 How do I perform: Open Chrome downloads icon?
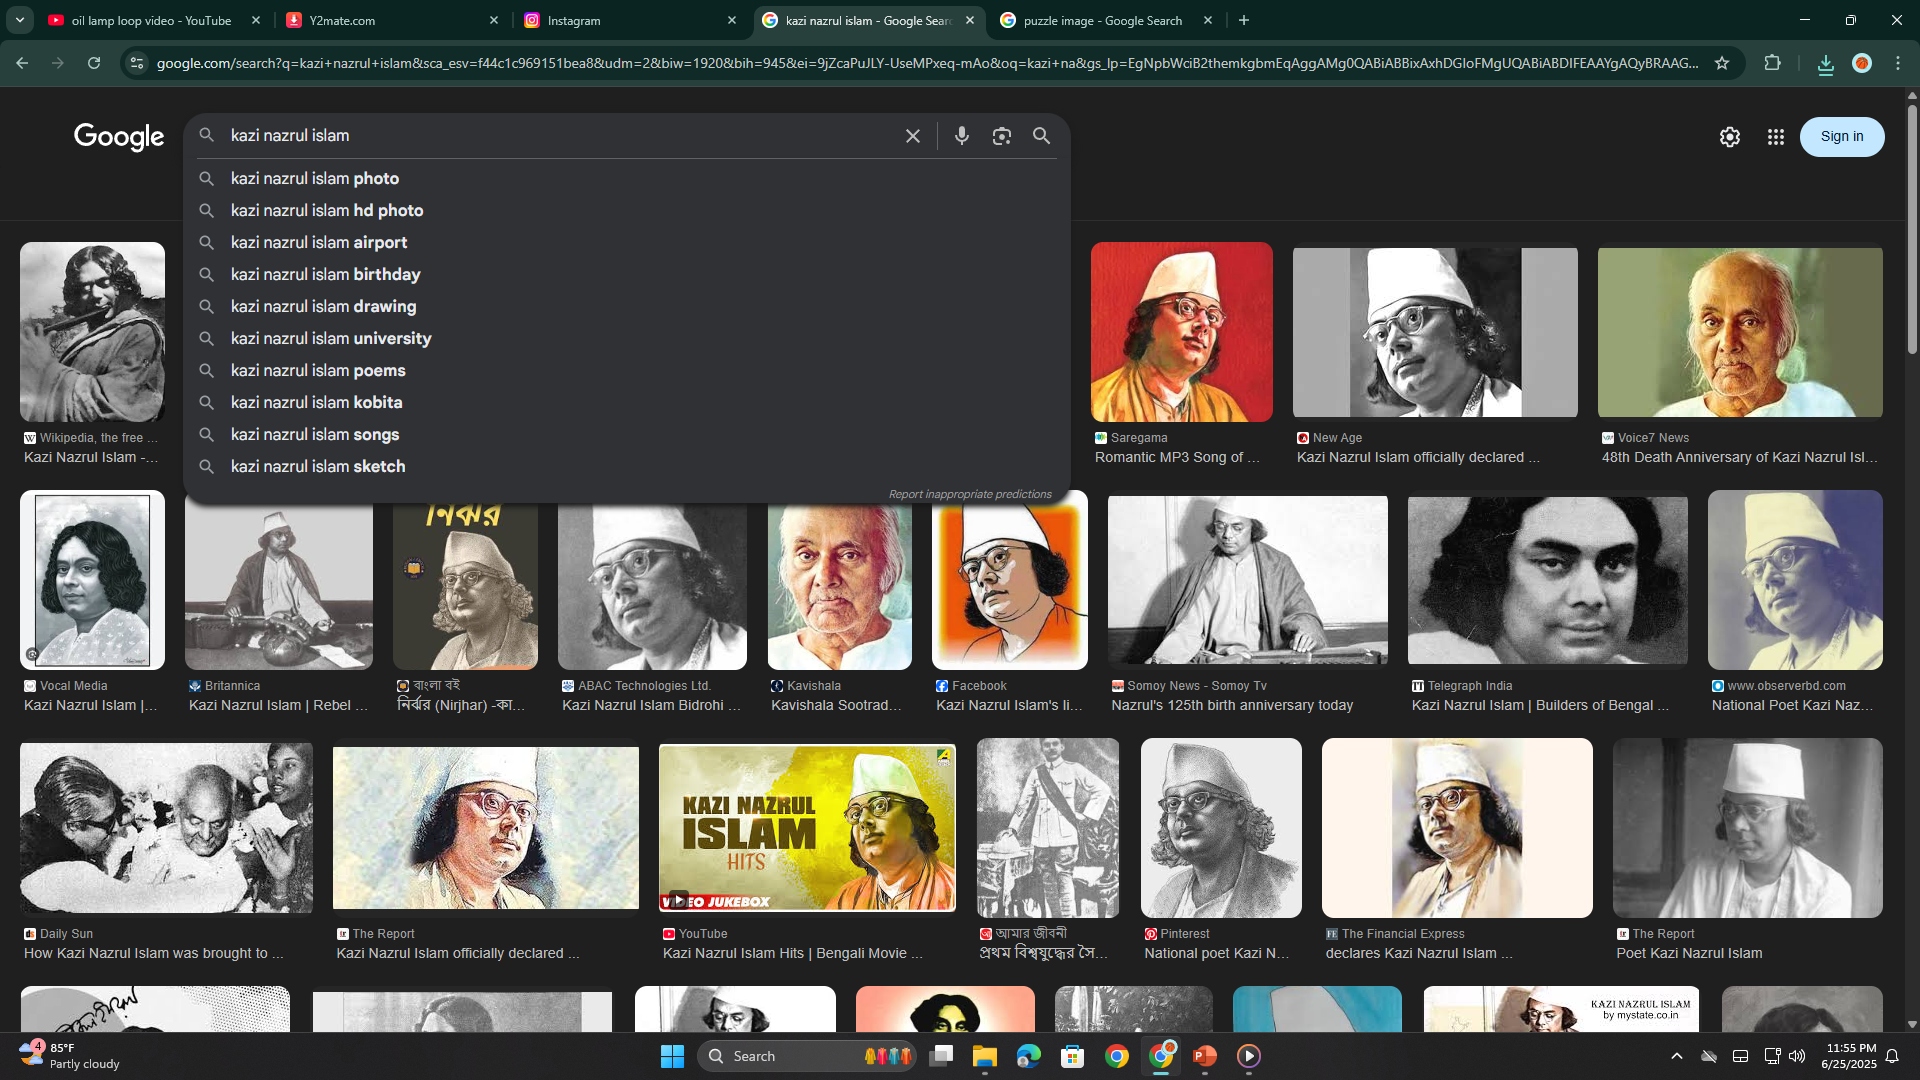pyautogui.click(x=1825, y=63)
